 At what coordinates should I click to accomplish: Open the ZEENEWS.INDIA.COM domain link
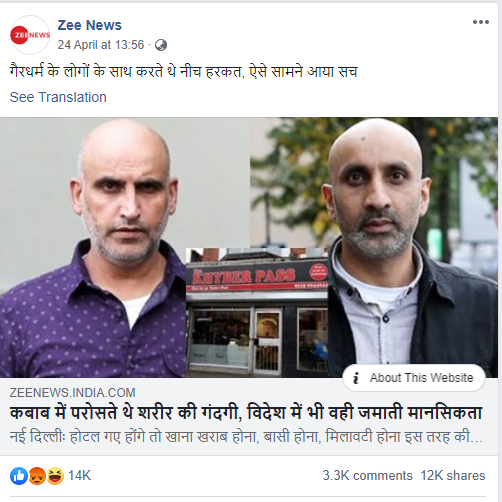point(72,393)
